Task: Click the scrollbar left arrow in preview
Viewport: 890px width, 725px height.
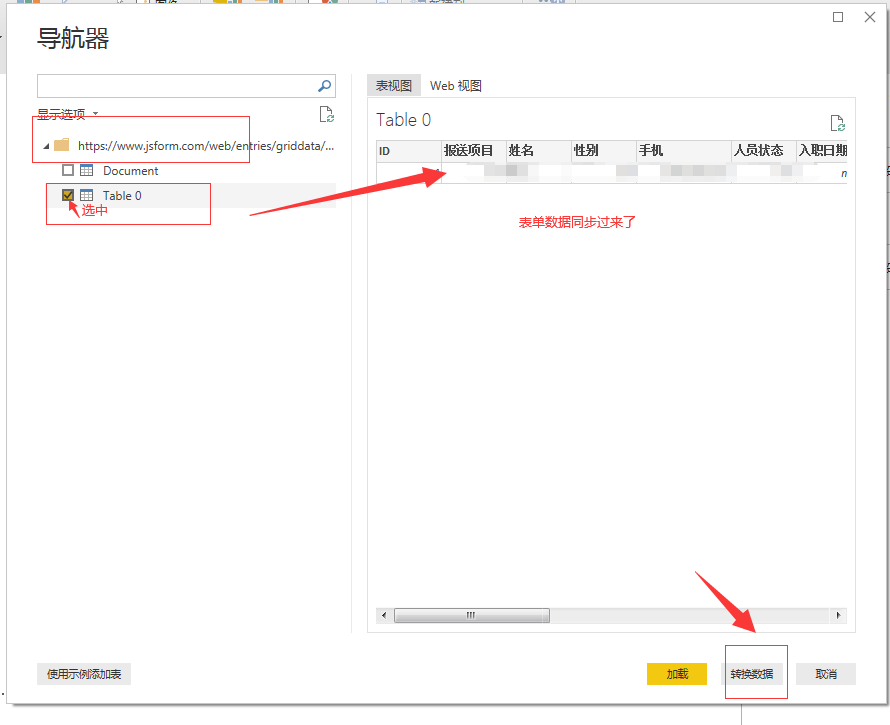Action: 383,616
